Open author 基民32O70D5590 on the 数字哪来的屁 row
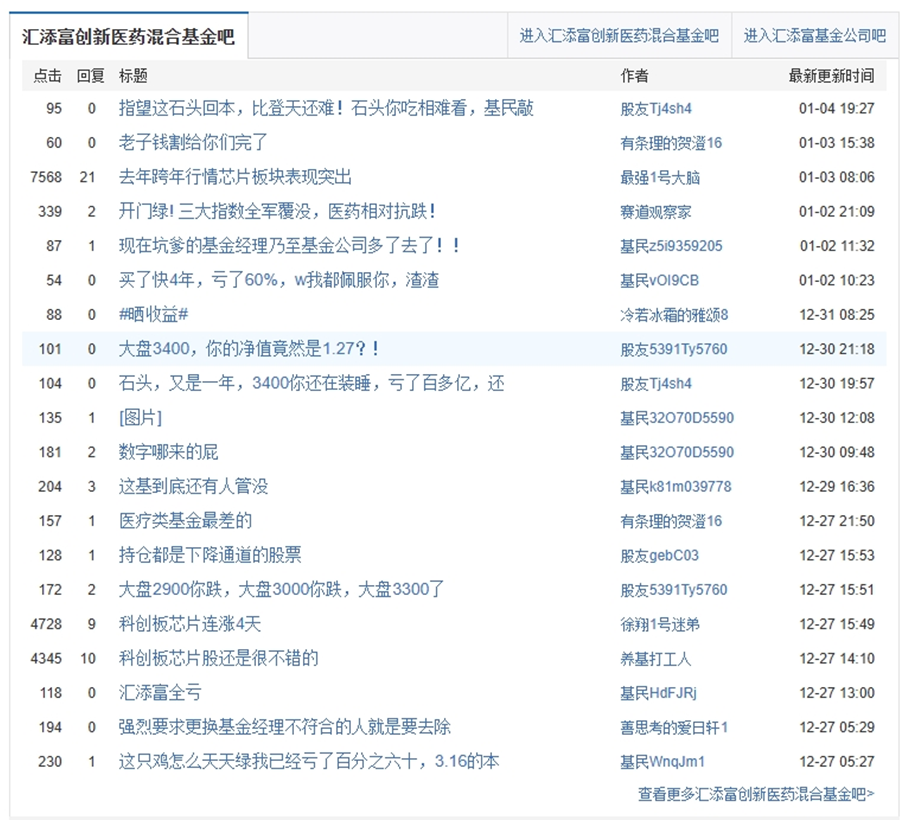The width and height of the screenshot is (904, 822). pyautogui.click(x=677, y=453)
